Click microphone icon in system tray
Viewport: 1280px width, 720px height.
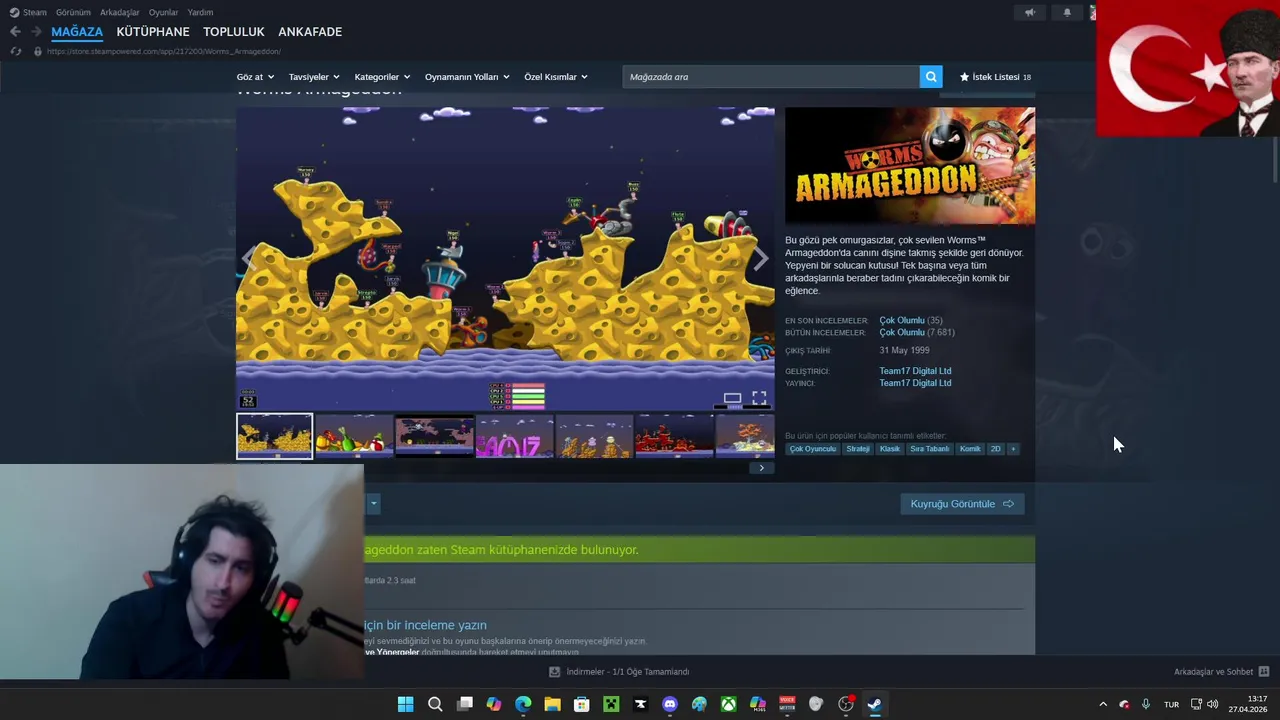pos(1146,704)
